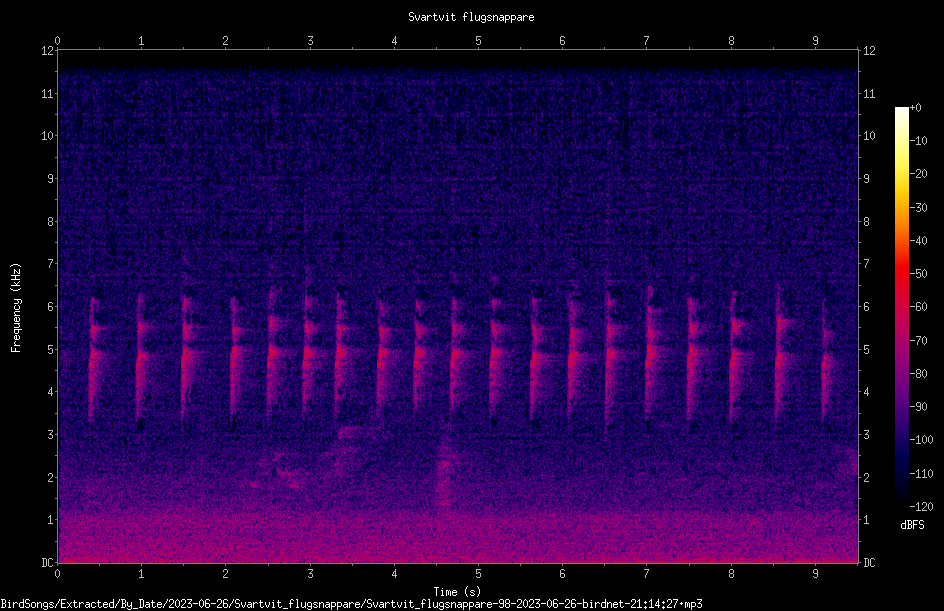Image resolution: width=944 pixels, height=611 pixels.
Task: Click the '-120' colorbar tick label
Action: (x=921, y=507)
